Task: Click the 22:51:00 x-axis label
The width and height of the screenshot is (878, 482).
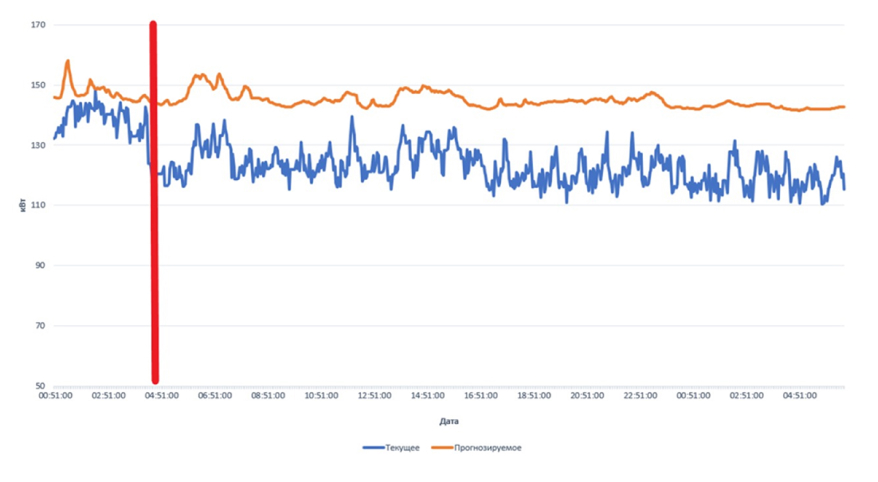Action: pos(639,396)
